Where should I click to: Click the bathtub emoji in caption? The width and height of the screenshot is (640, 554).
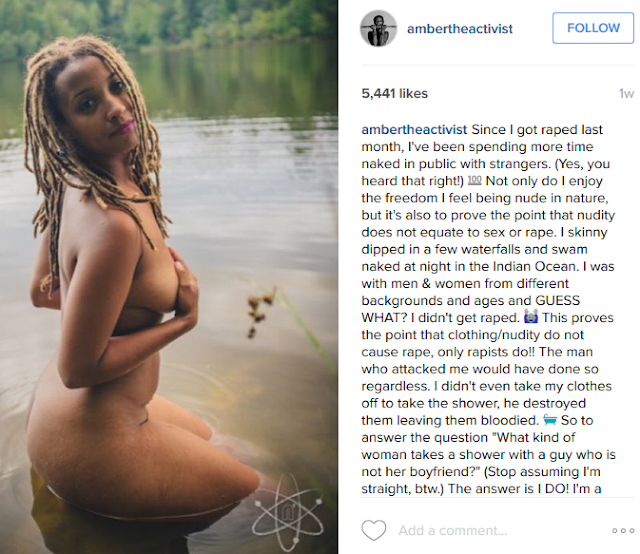pos(550,420)
